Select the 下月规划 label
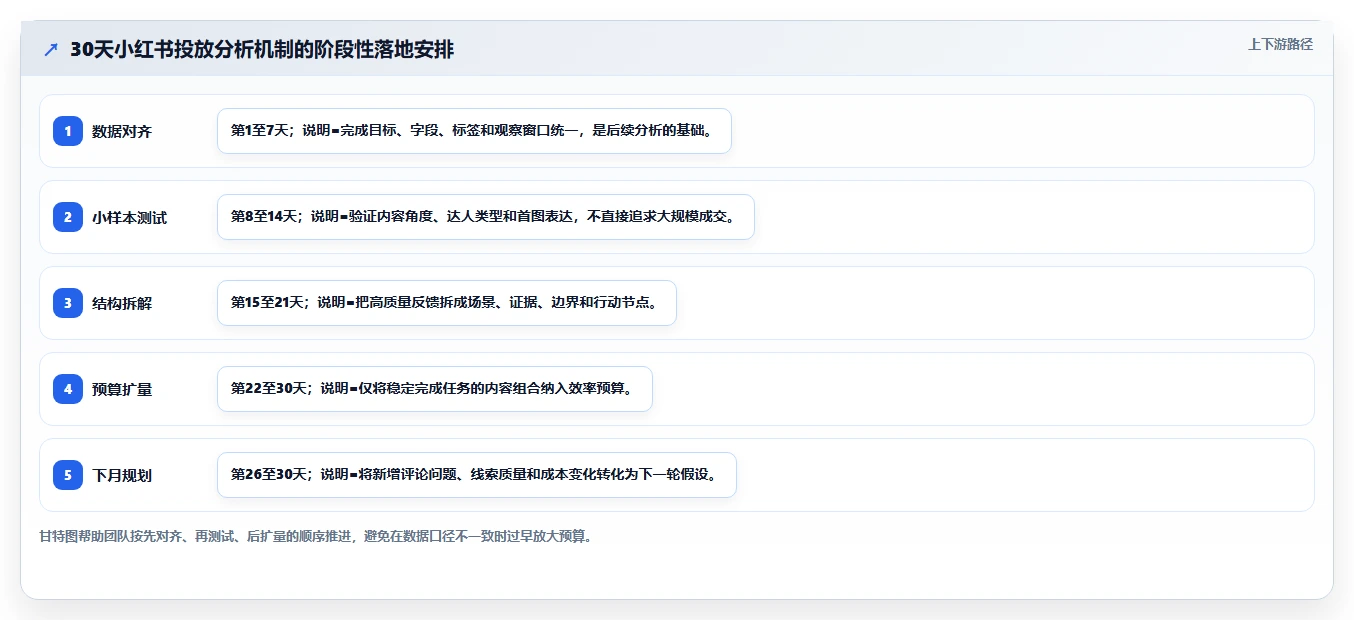The height and width of the screenshot is (620, 1354). click(122, 475)
